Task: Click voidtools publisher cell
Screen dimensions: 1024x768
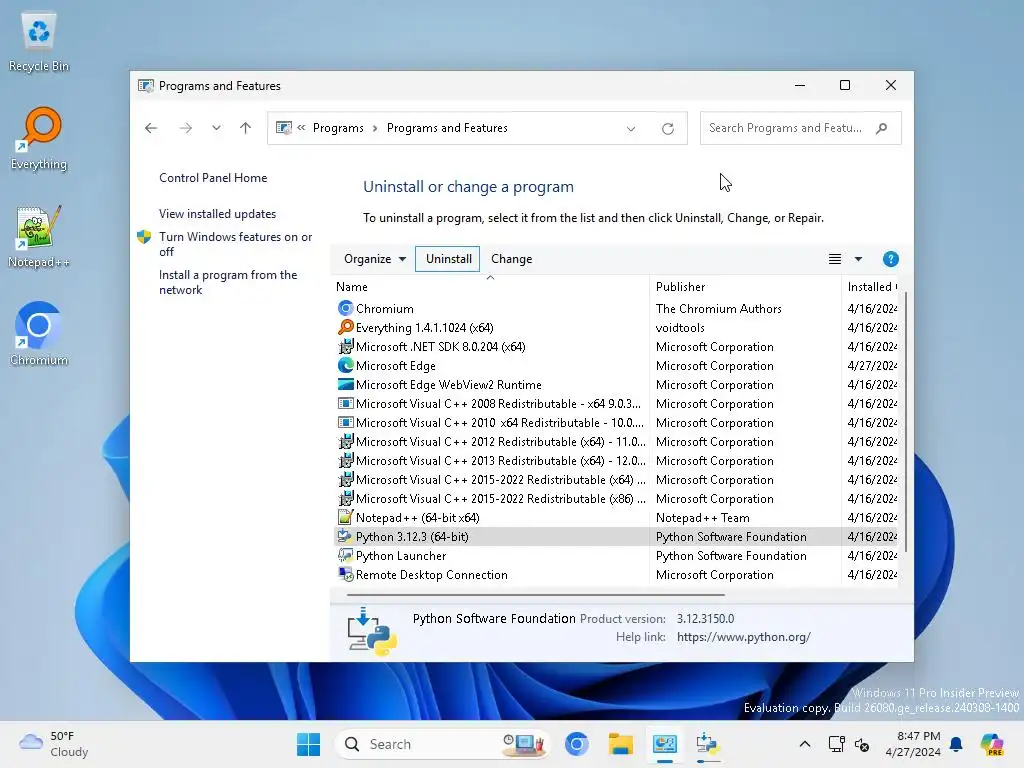Action: pyautogui.click(x=680, y=327)
